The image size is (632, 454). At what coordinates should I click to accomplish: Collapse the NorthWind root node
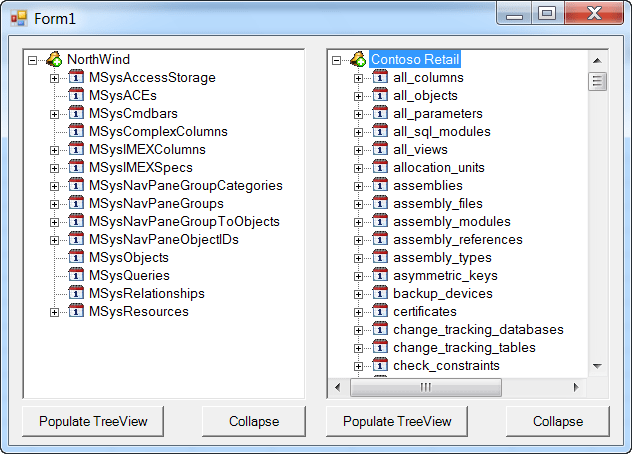coord(32,60)
